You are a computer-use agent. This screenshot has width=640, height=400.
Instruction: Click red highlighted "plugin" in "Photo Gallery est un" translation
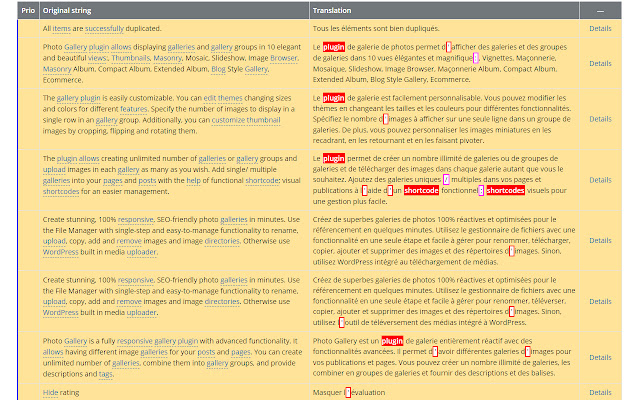(x=392, y=341)
